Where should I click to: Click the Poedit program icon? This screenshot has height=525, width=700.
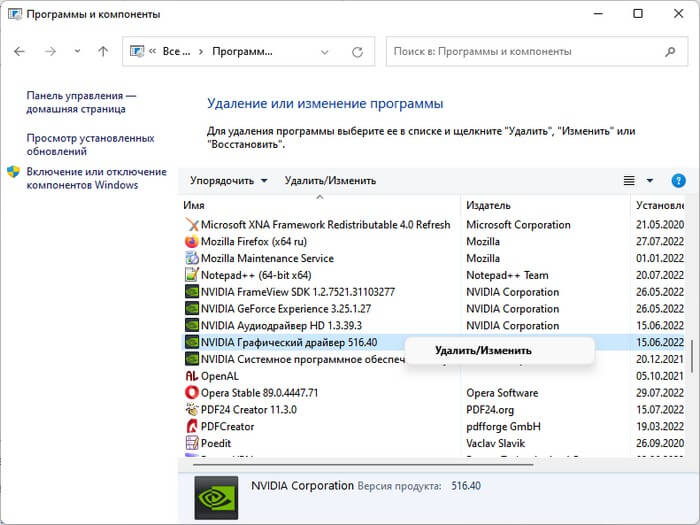[192, 443]
